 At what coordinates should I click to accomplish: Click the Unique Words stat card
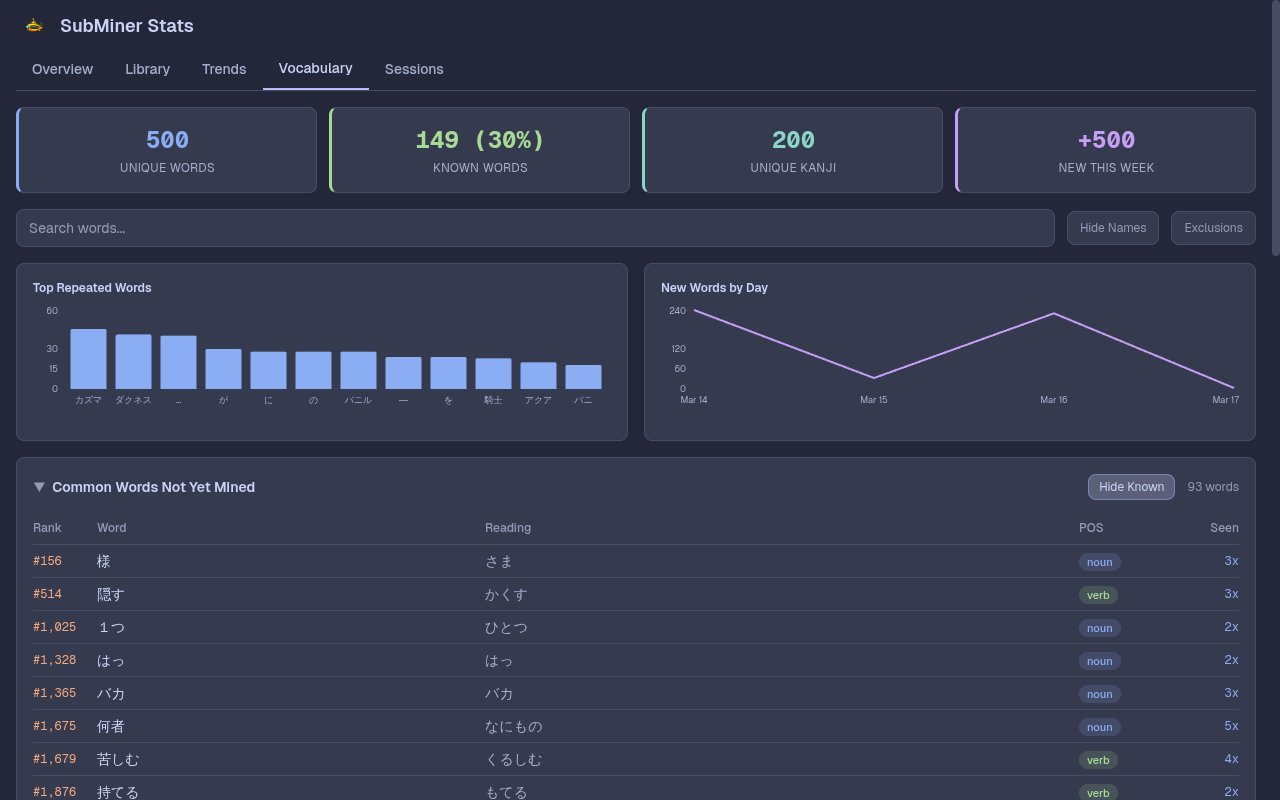click(167, 150)
